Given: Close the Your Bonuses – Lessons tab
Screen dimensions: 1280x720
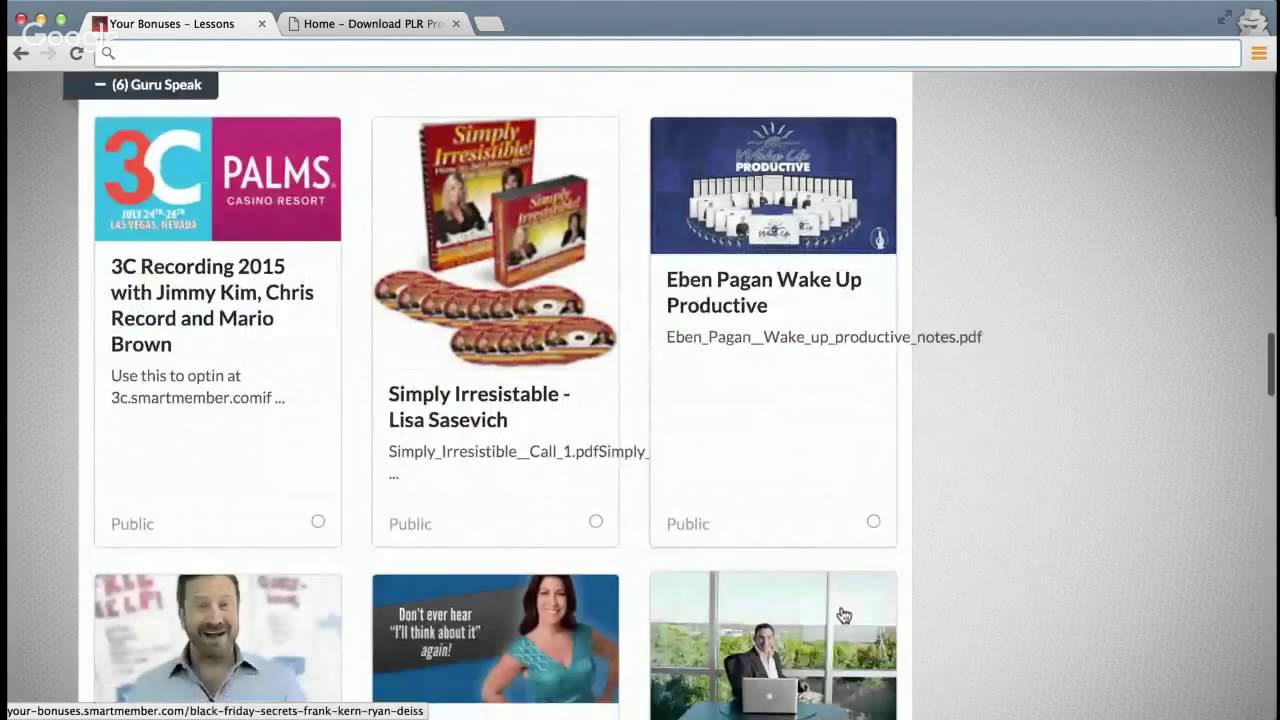Looking at the screenshot, I should tap(262, 23).
